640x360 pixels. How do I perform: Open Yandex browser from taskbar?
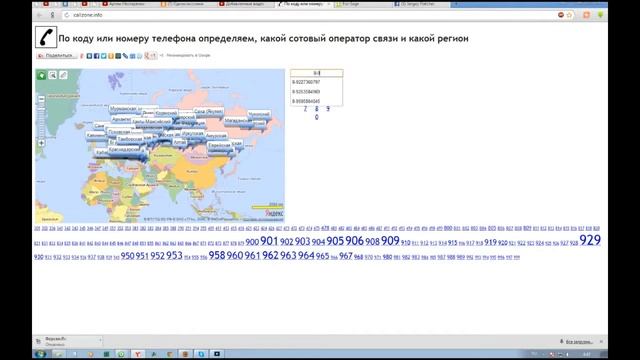(138, 354)
